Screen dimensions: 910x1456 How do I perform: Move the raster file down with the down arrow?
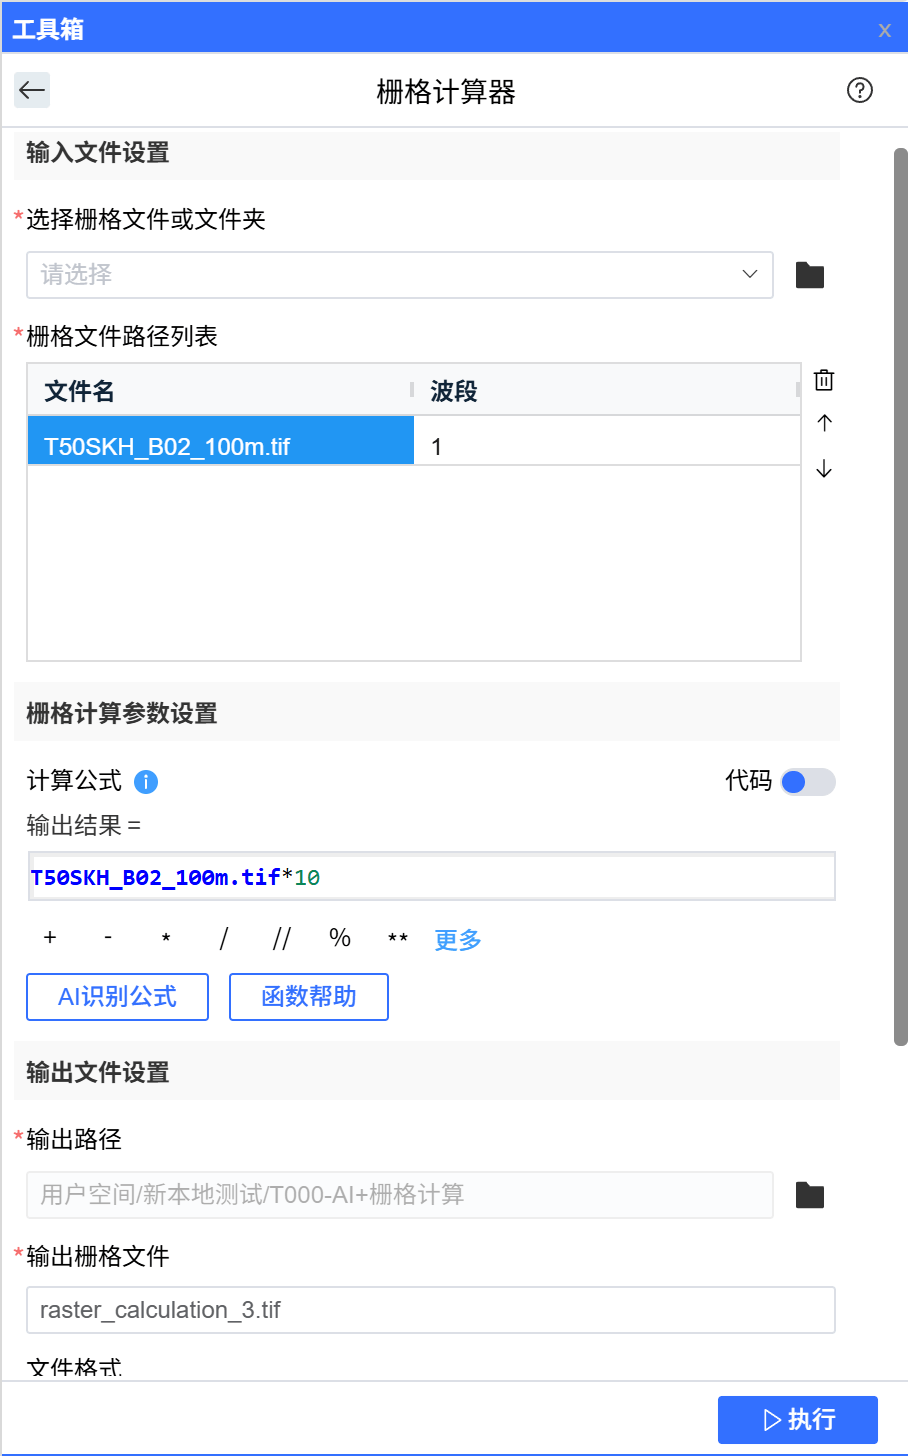(823, 468)
